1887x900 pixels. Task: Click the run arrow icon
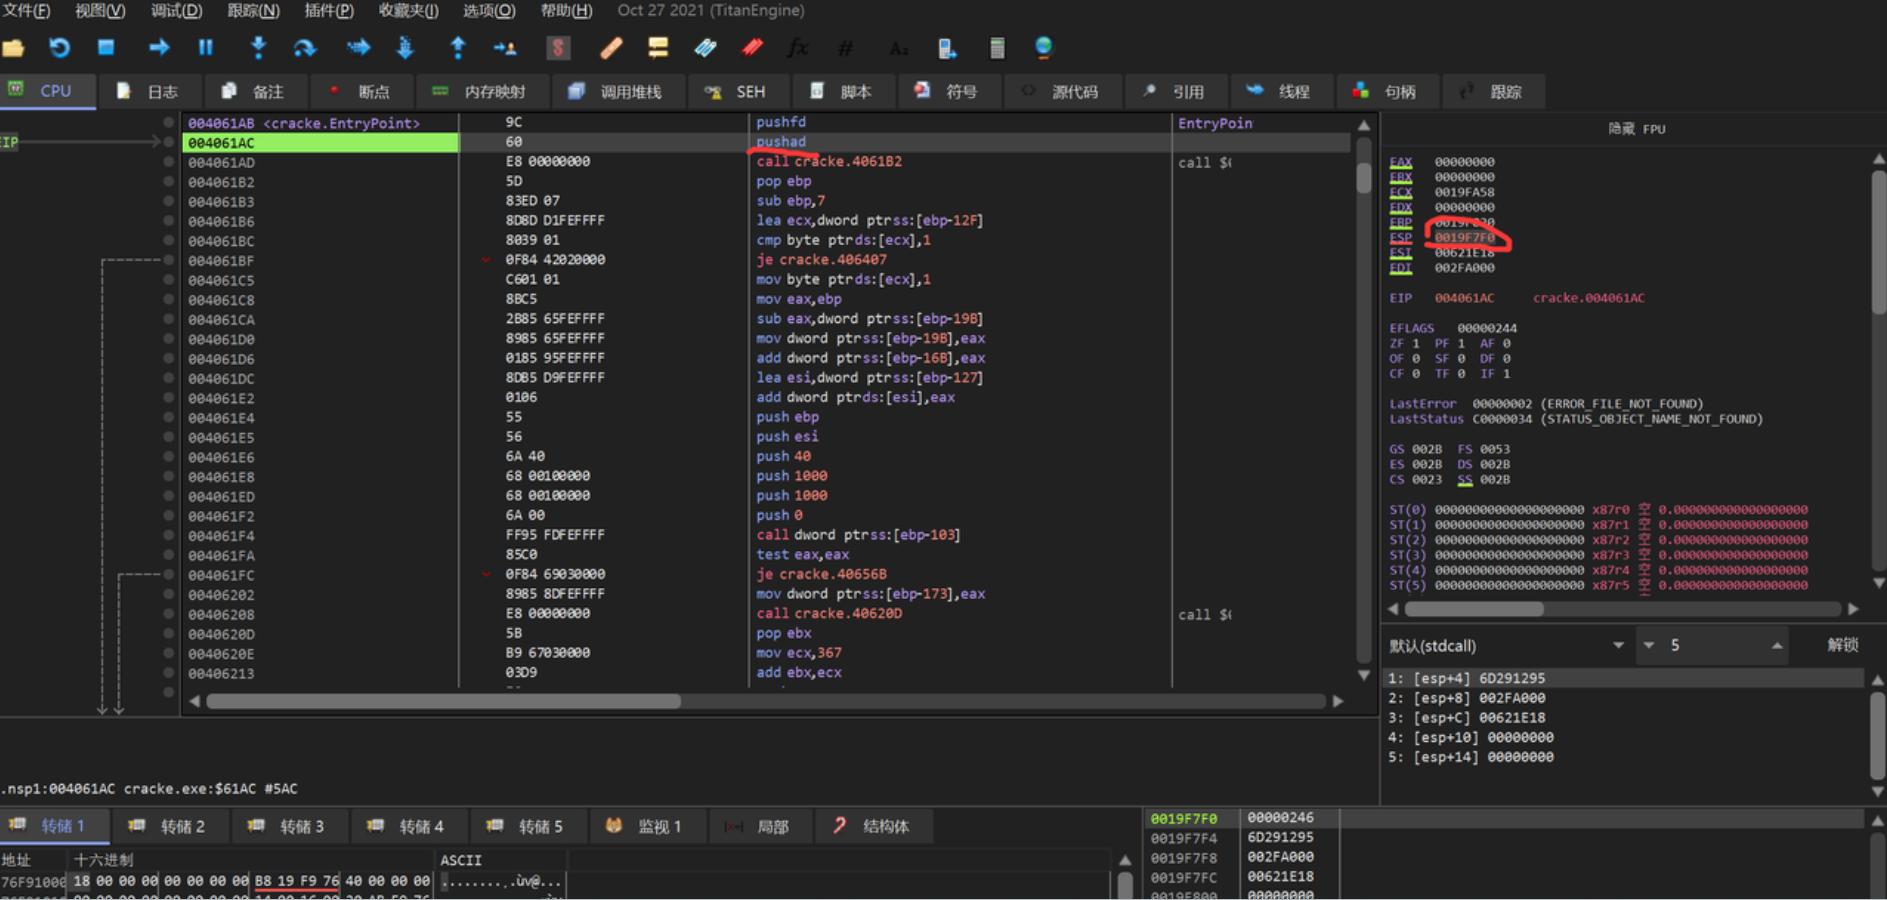(159, 47)
